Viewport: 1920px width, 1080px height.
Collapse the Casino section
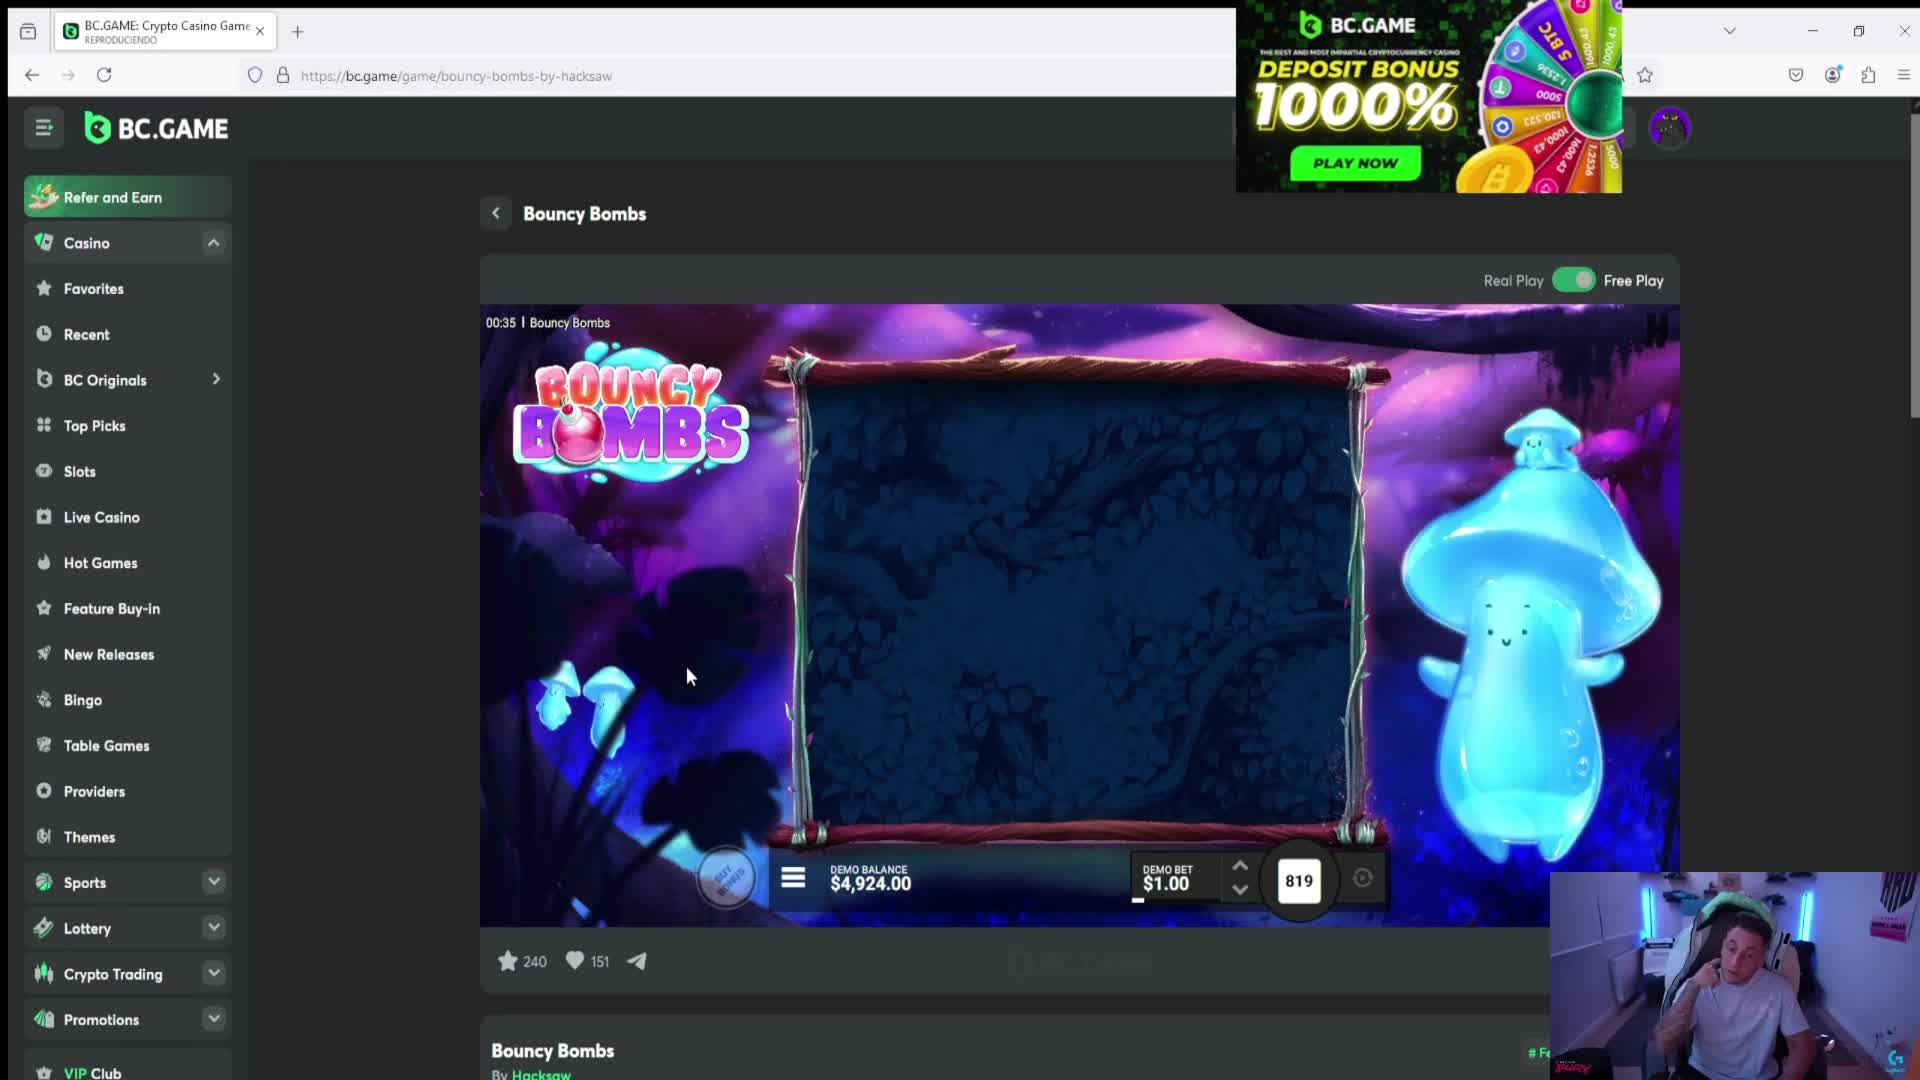(213, 243)
